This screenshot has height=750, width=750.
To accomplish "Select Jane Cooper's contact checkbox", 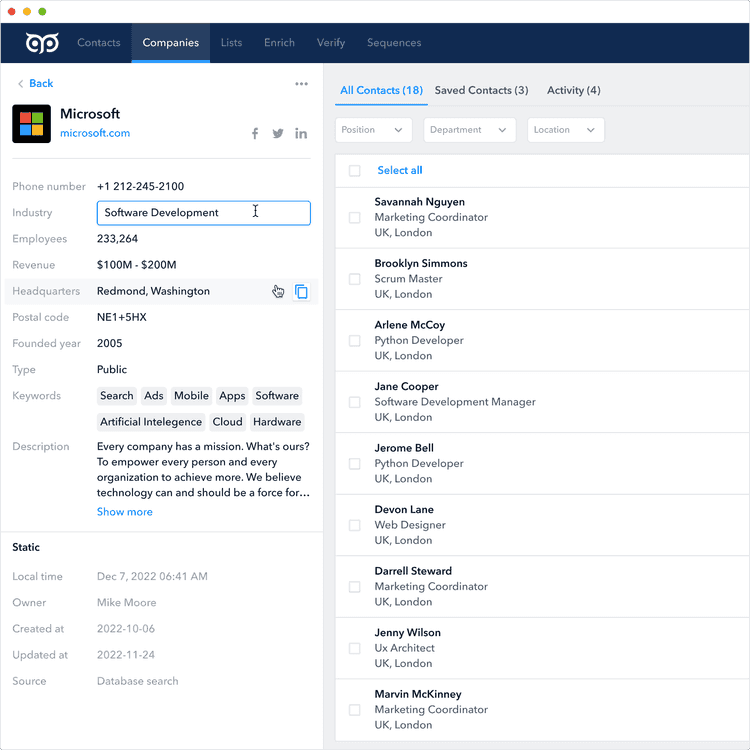I will coord(355,402).
